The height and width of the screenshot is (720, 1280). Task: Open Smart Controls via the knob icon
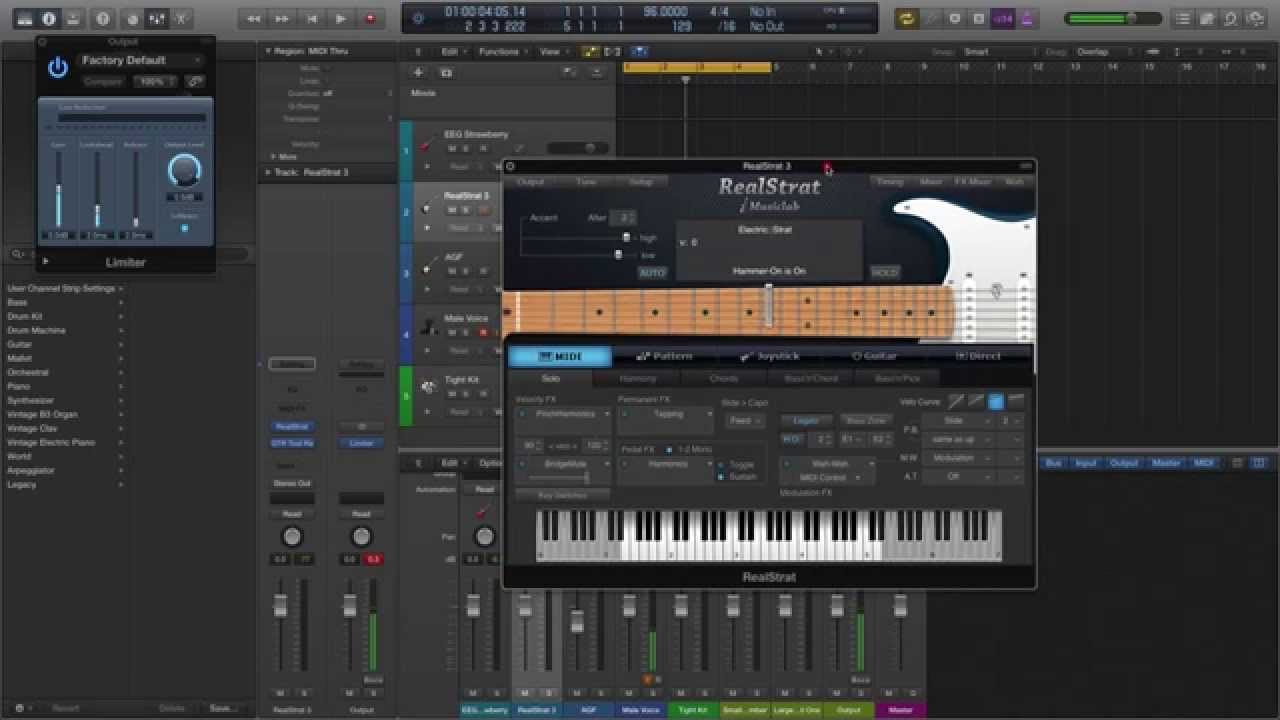pos(133,18)
